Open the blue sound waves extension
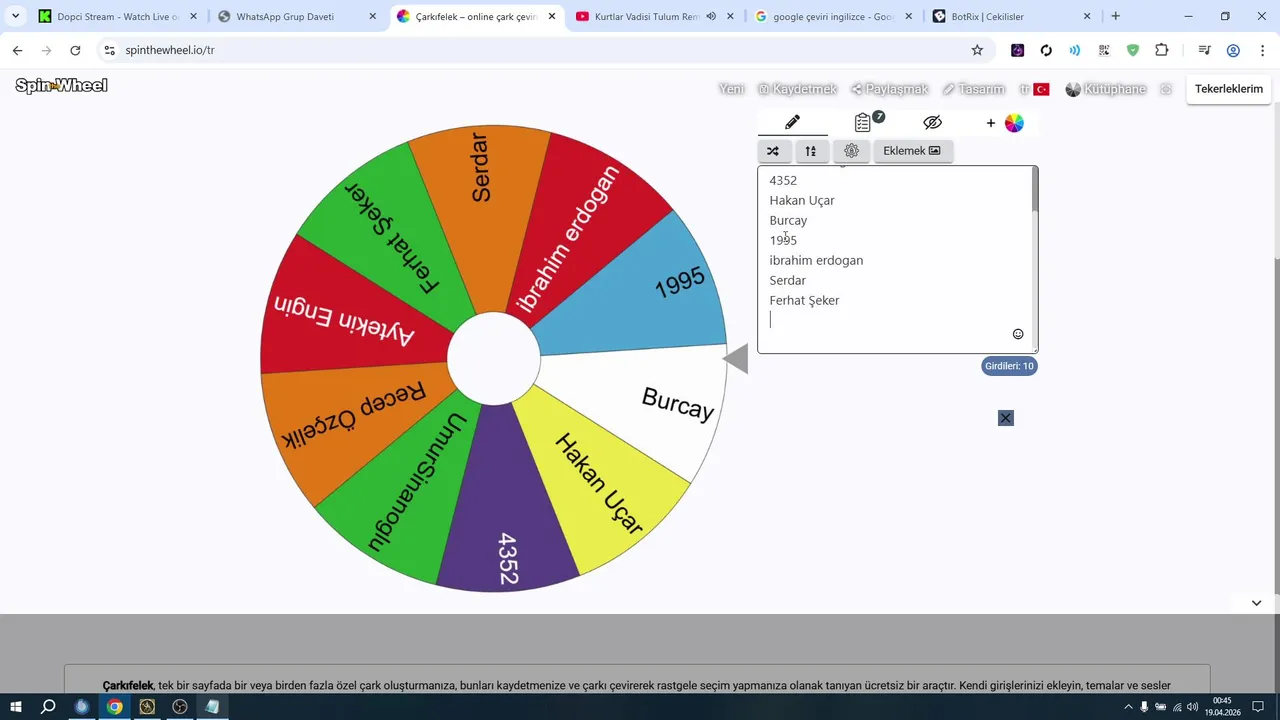This screenshot has height=720, width=1280. (1075, 50)
